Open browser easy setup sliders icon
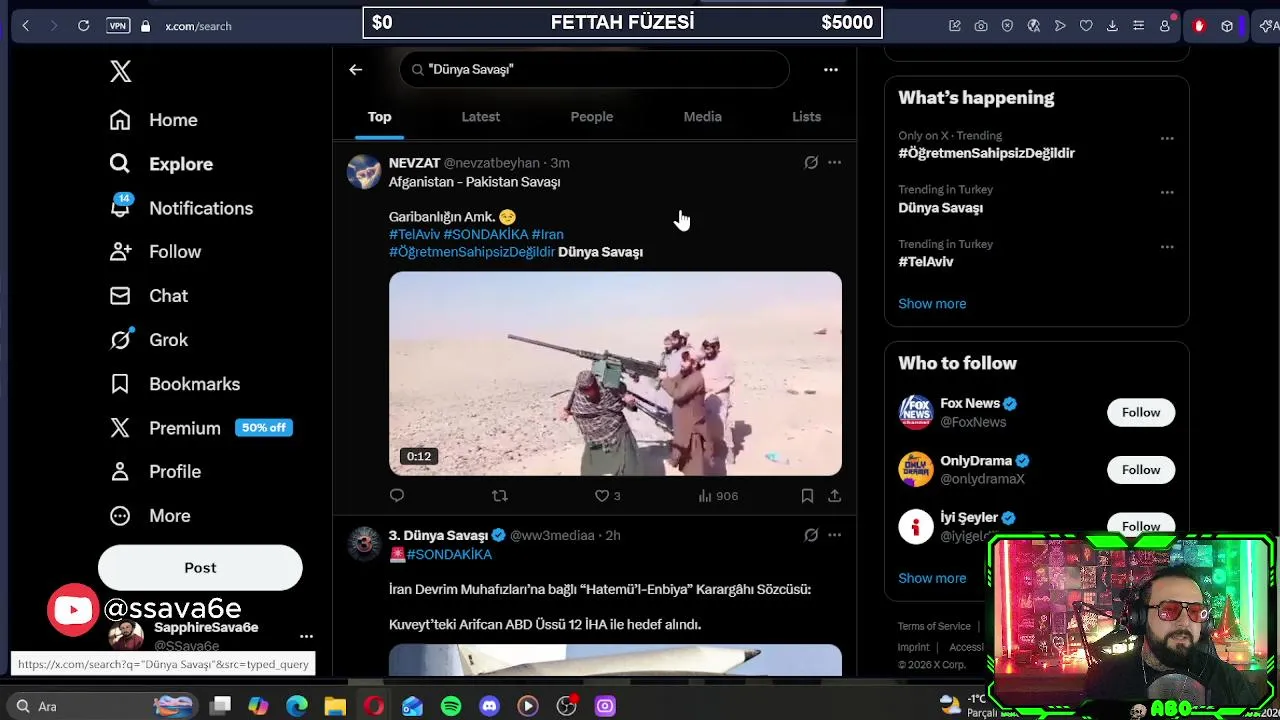 pos(1138,26)
